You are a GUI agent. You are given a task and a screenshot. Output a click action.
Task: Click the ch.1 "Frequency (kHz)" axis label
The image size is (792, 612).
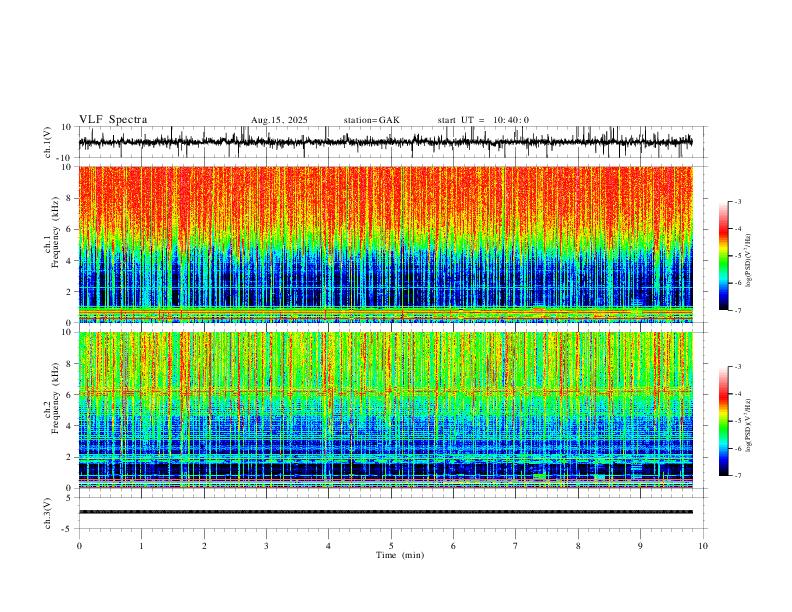[x=56, y=233]
